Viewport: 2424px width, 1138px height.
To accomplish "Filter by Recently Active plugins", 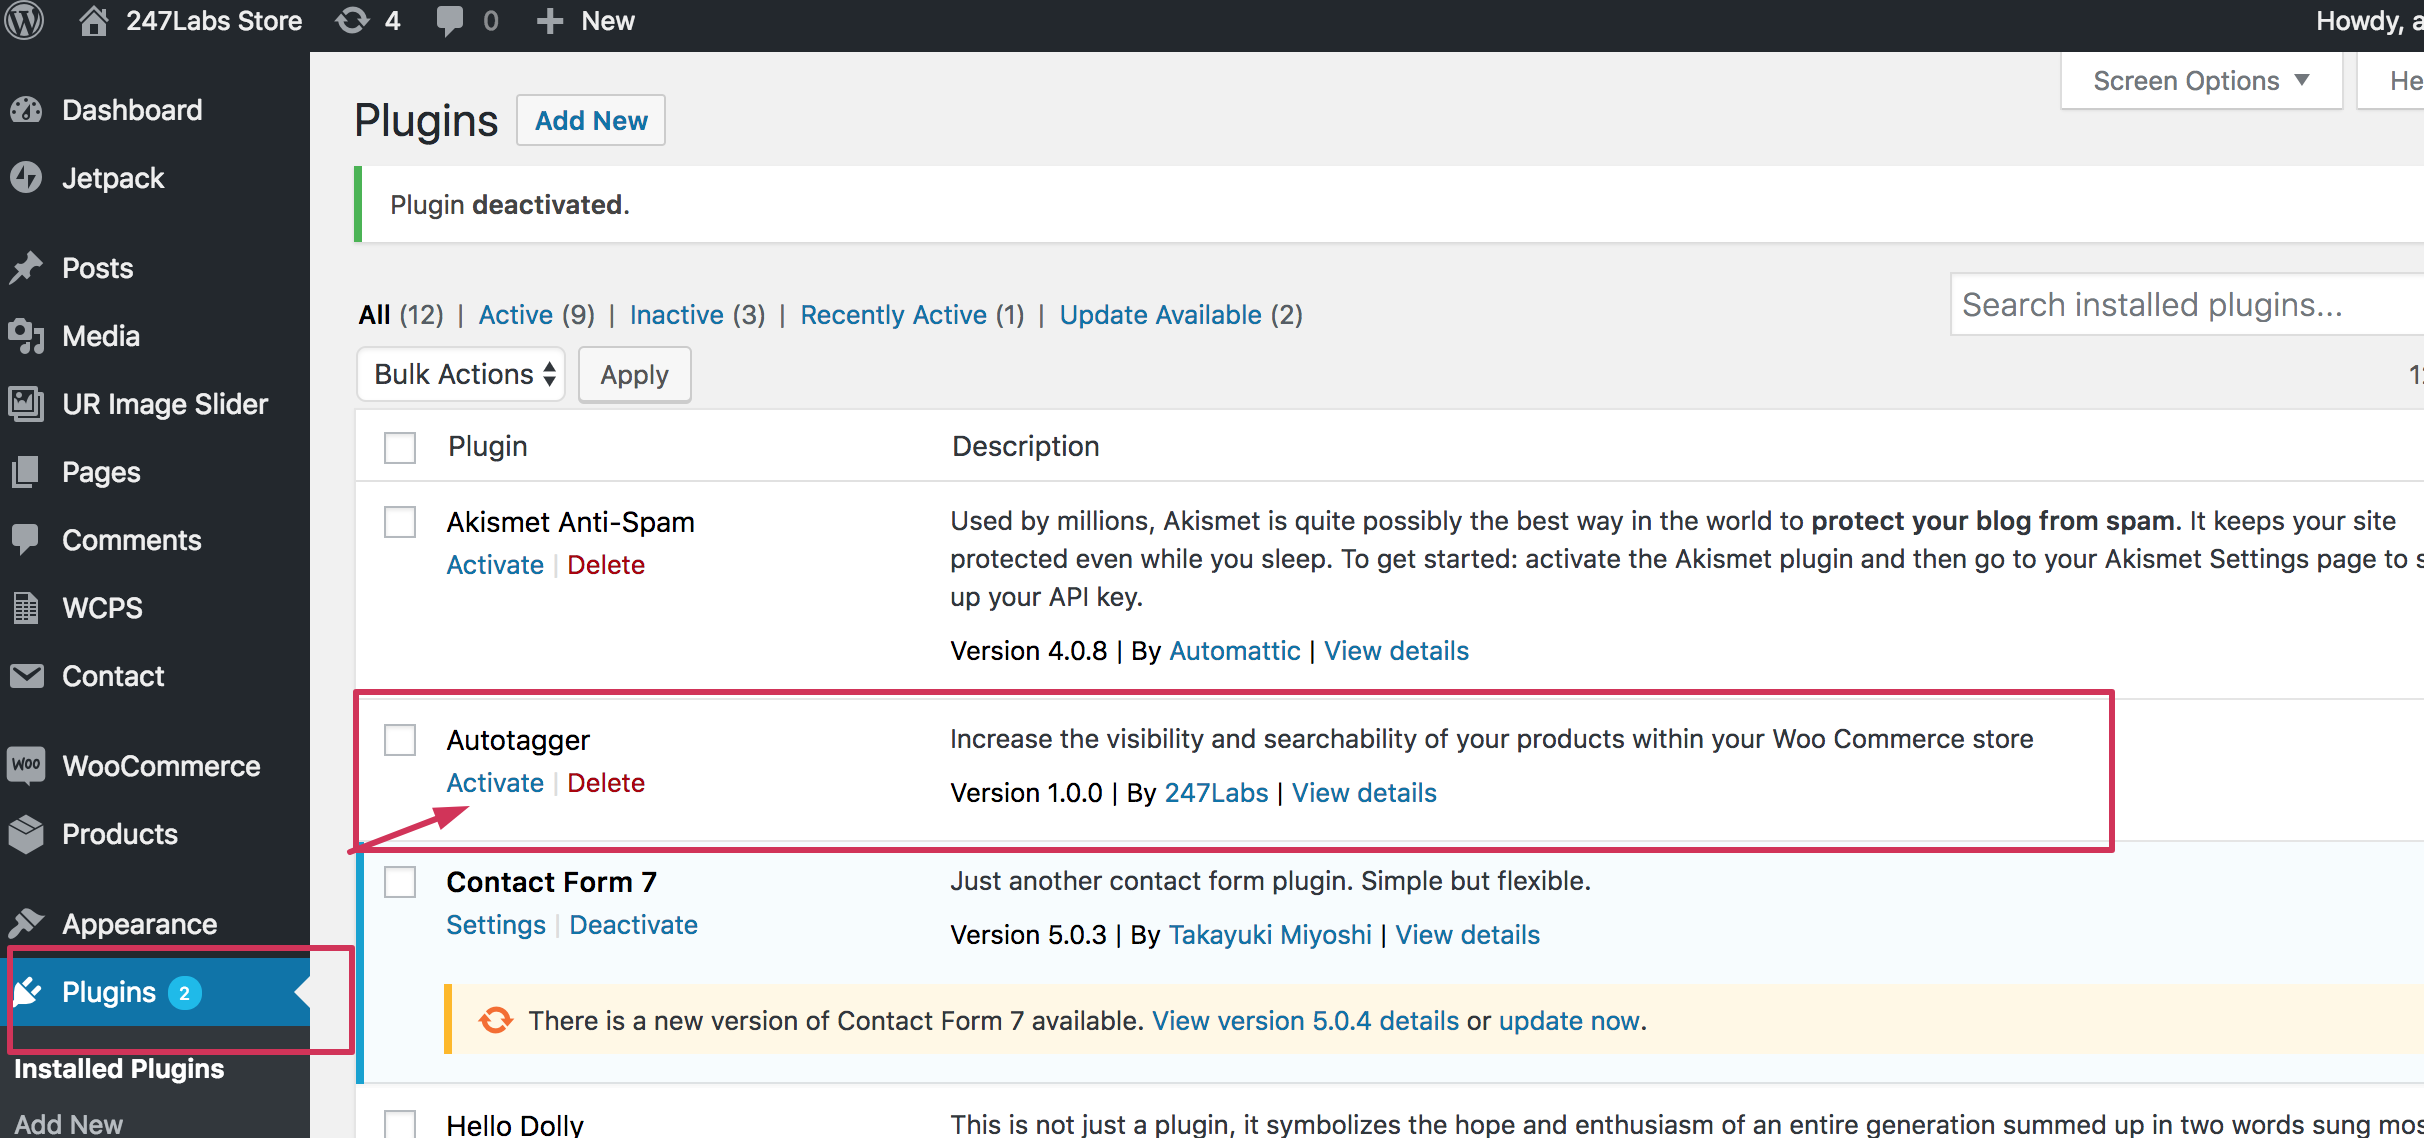I will (893, 315).
